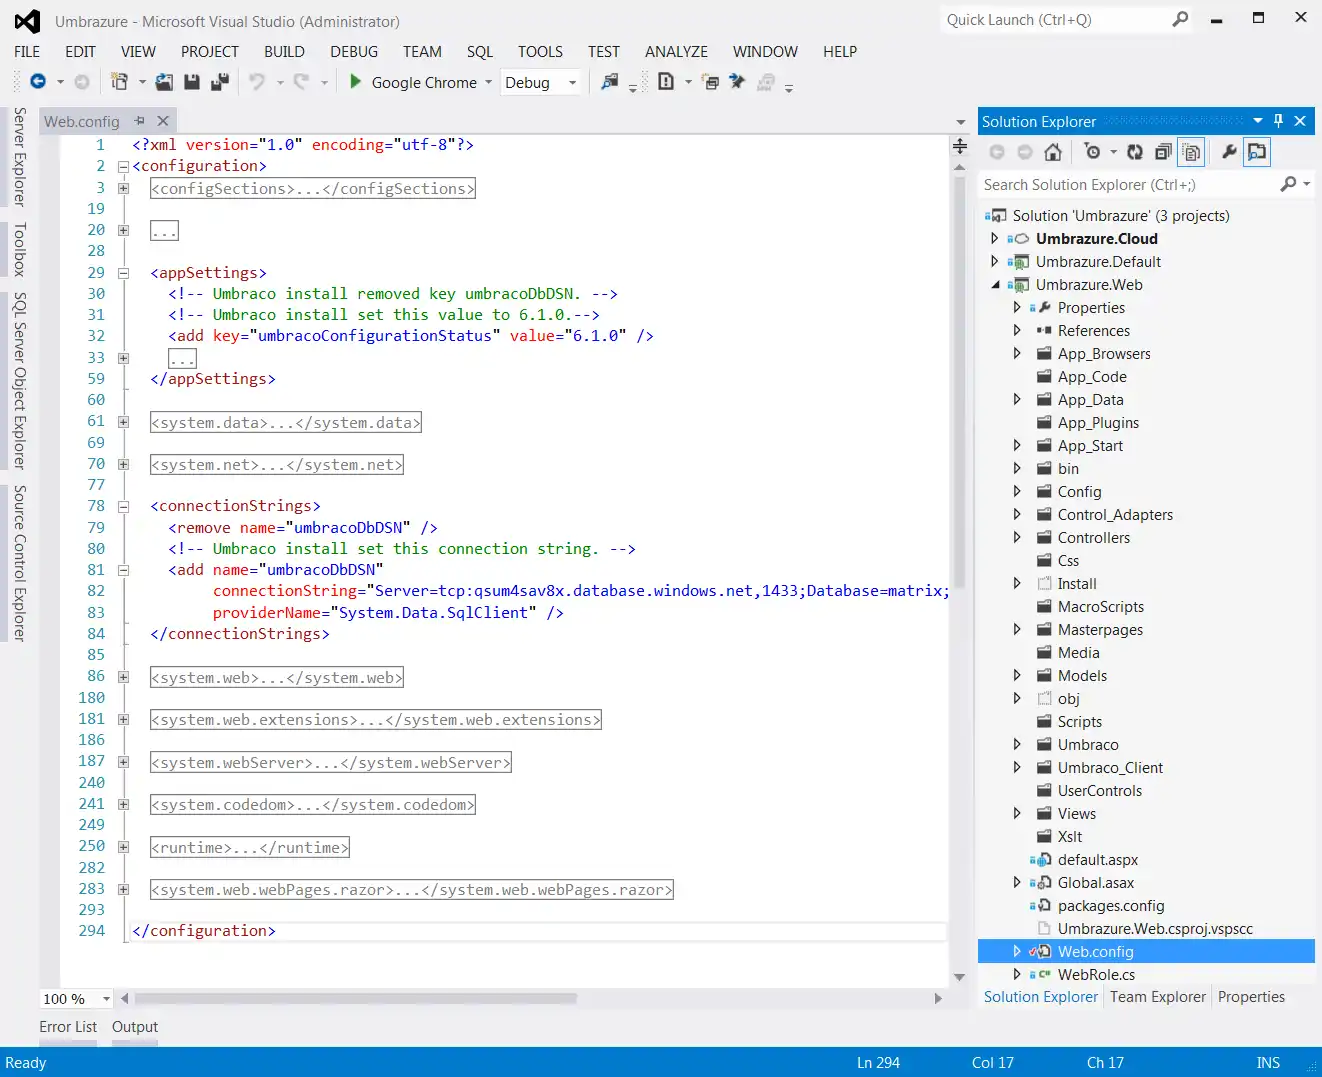This screenshot has width=1322, height=1077.
Task: Refresh Solution Explorer with the refresh icon
Action: tap(1135, 152)
